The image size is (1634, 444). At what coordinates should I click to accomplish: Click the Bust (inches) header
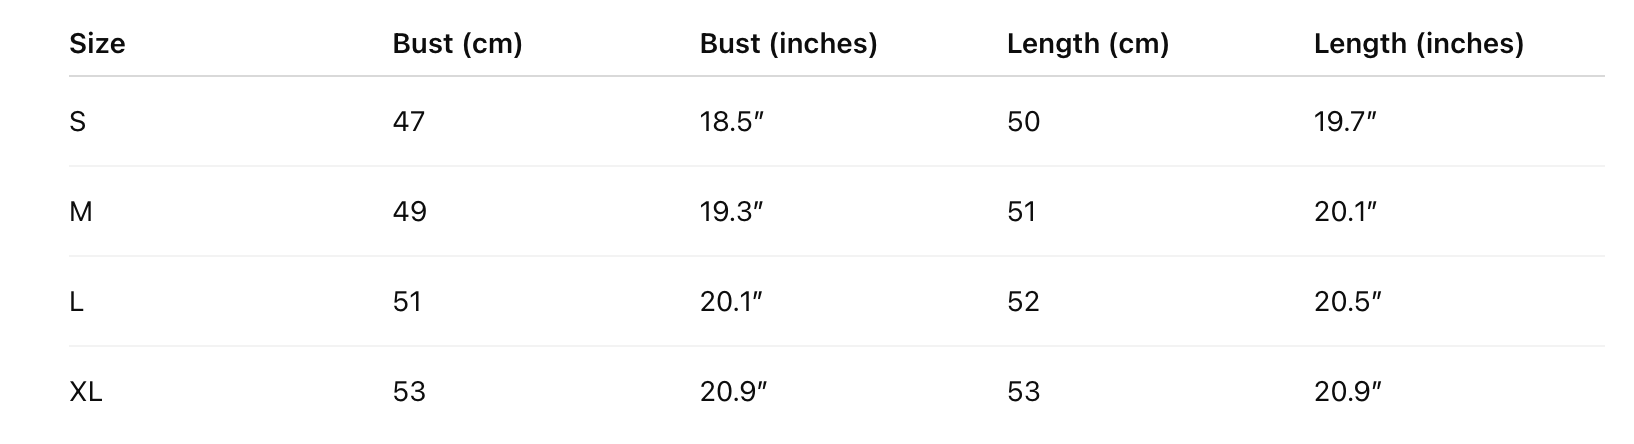(788, 44)
